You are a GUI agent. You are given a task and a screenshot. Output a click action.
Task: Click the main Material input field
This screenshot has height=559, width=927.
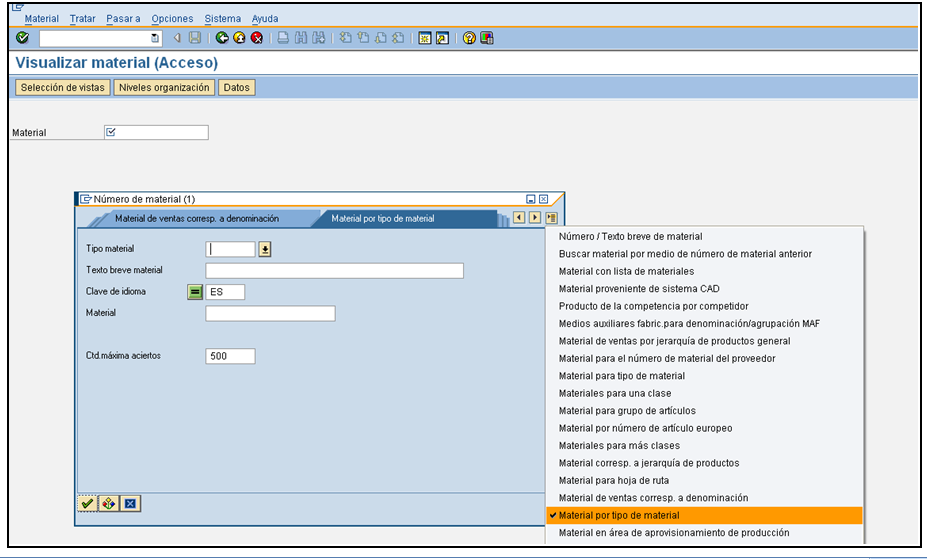156,132
